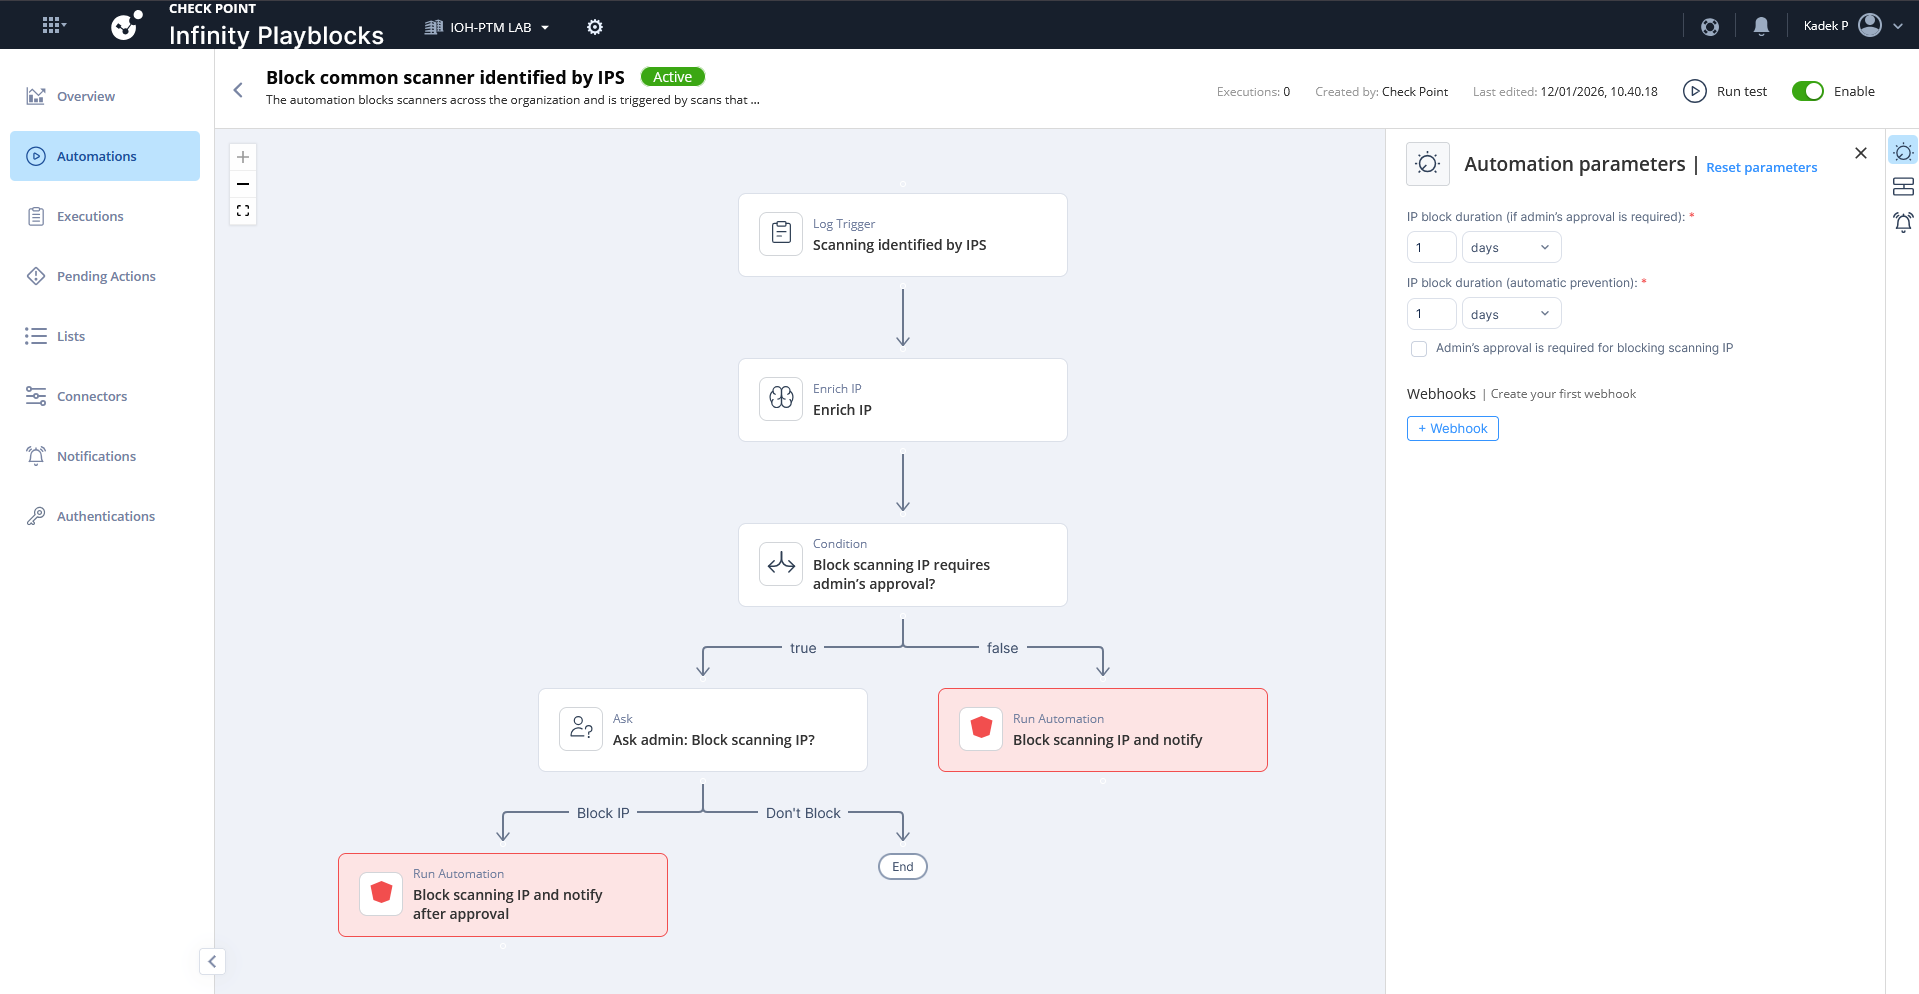Screen dimensions: 1919x994
Task: Expand days dropdown for admin approval duration
Action: (x=1510, y=248)
